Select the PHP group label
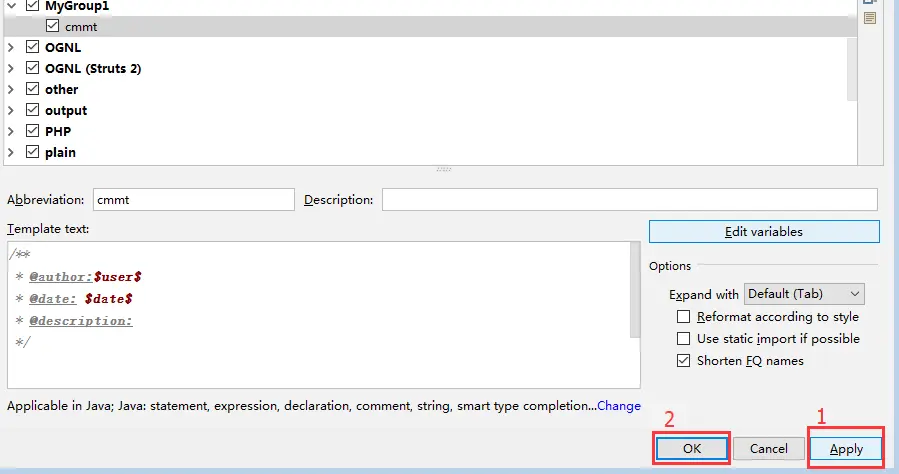Image resolution: width=899 pixels, height=474 pixels. click(58, 131)
